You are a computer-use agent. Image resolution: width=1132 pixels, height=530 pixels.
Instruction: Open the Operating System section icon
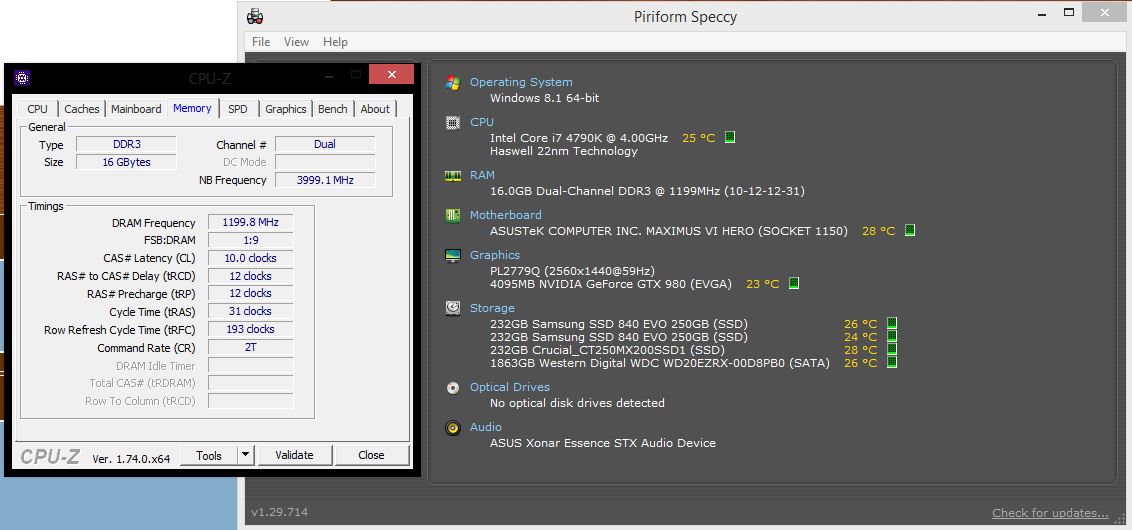tap(453, 82)
